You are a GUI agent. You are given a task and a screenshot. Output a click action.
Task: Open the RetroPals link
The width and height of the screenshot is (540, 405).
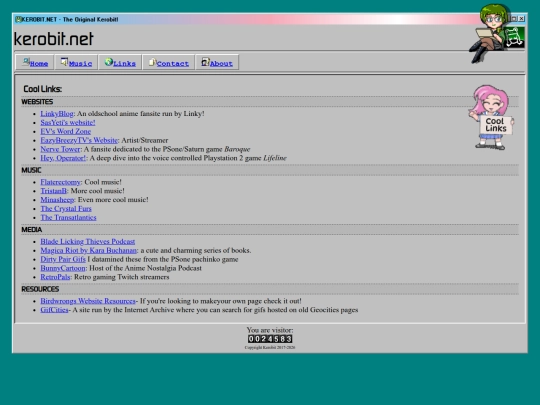(55, 278)
